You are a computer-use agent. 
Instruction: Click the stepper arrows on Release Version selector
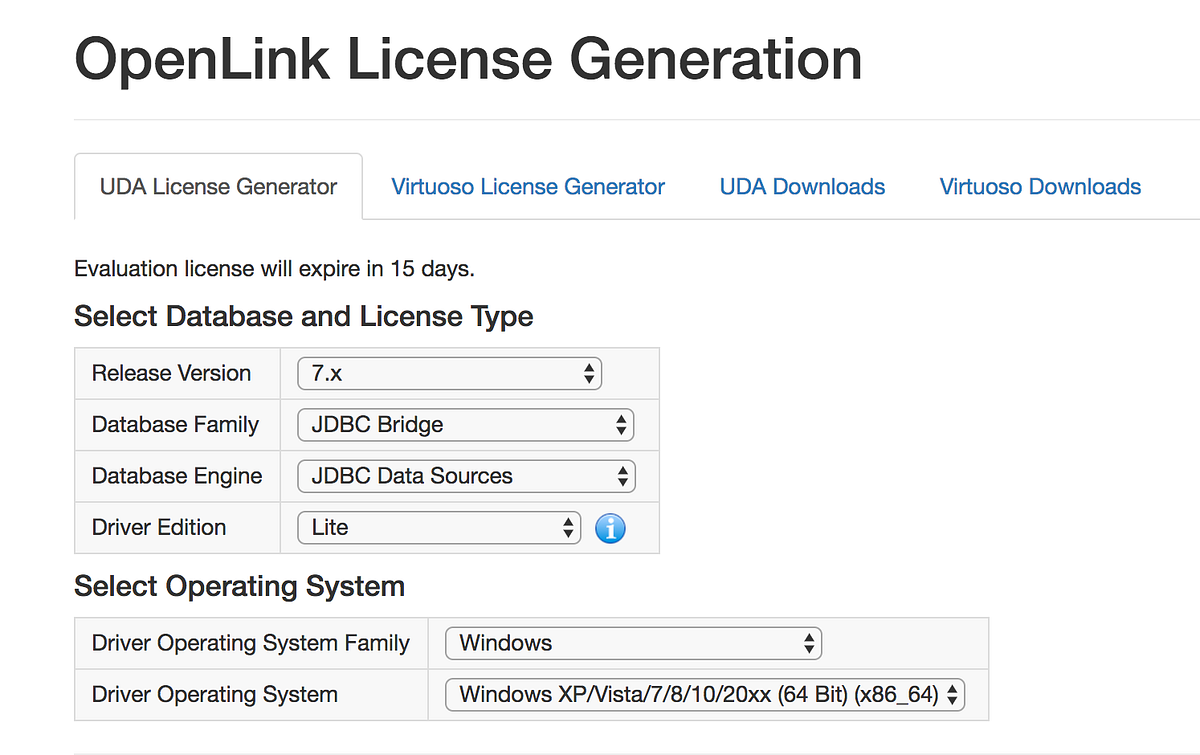[x=591, y=372]
